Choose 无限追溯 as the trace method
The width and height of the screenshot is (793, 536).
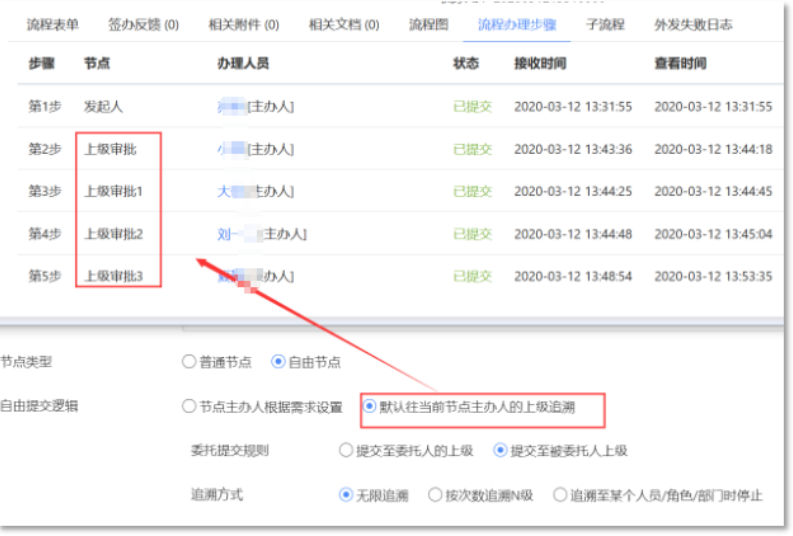pyautogui.click(x=346, y=494)
